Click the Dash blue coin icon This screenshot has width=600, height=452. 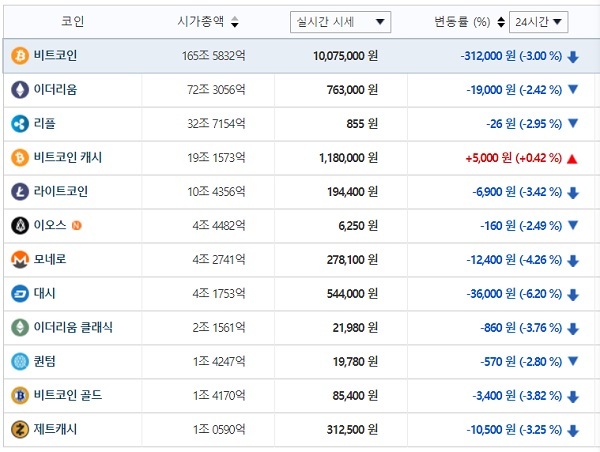(20, 294)
